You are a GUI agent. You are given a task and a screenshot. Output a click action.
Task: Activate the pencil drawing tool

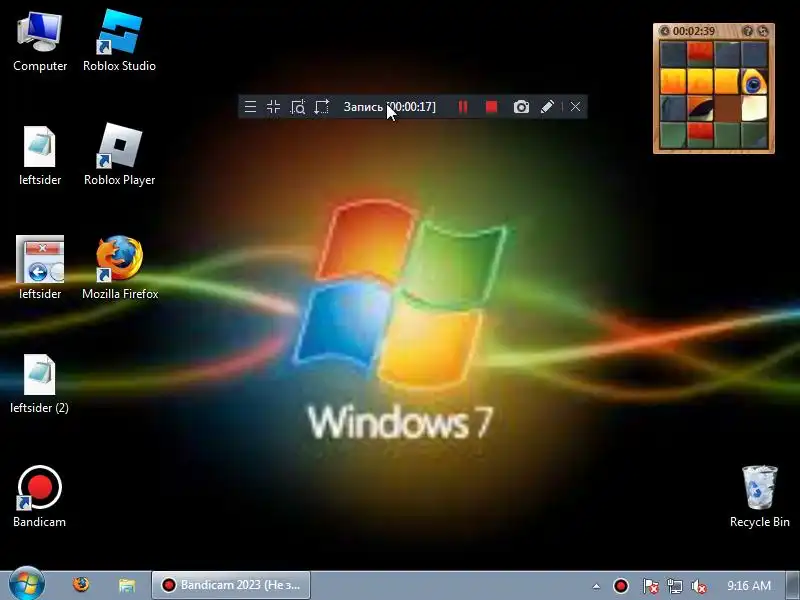point(547,107)
